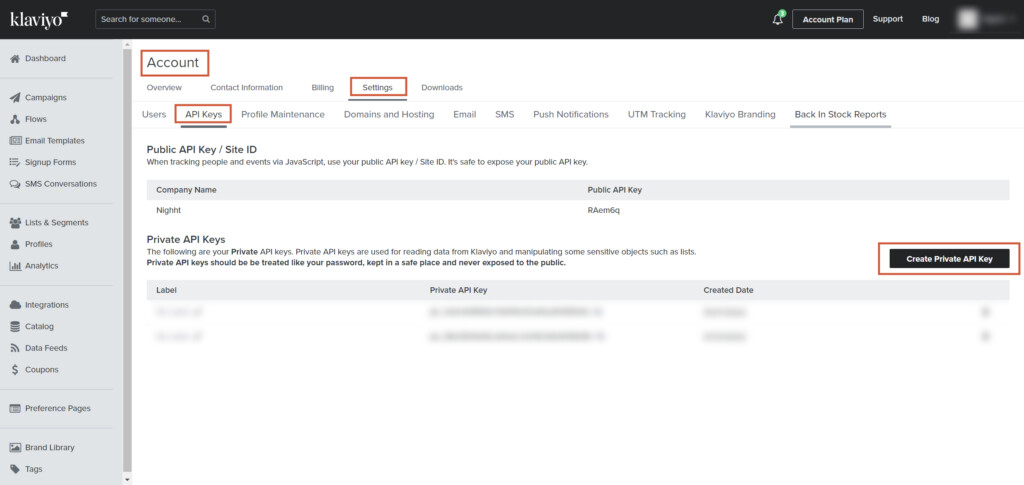The height and width of the screenshot is (485, 1024).
Task: Click the Signup Forms icon
Action: [x=15, y=163]
